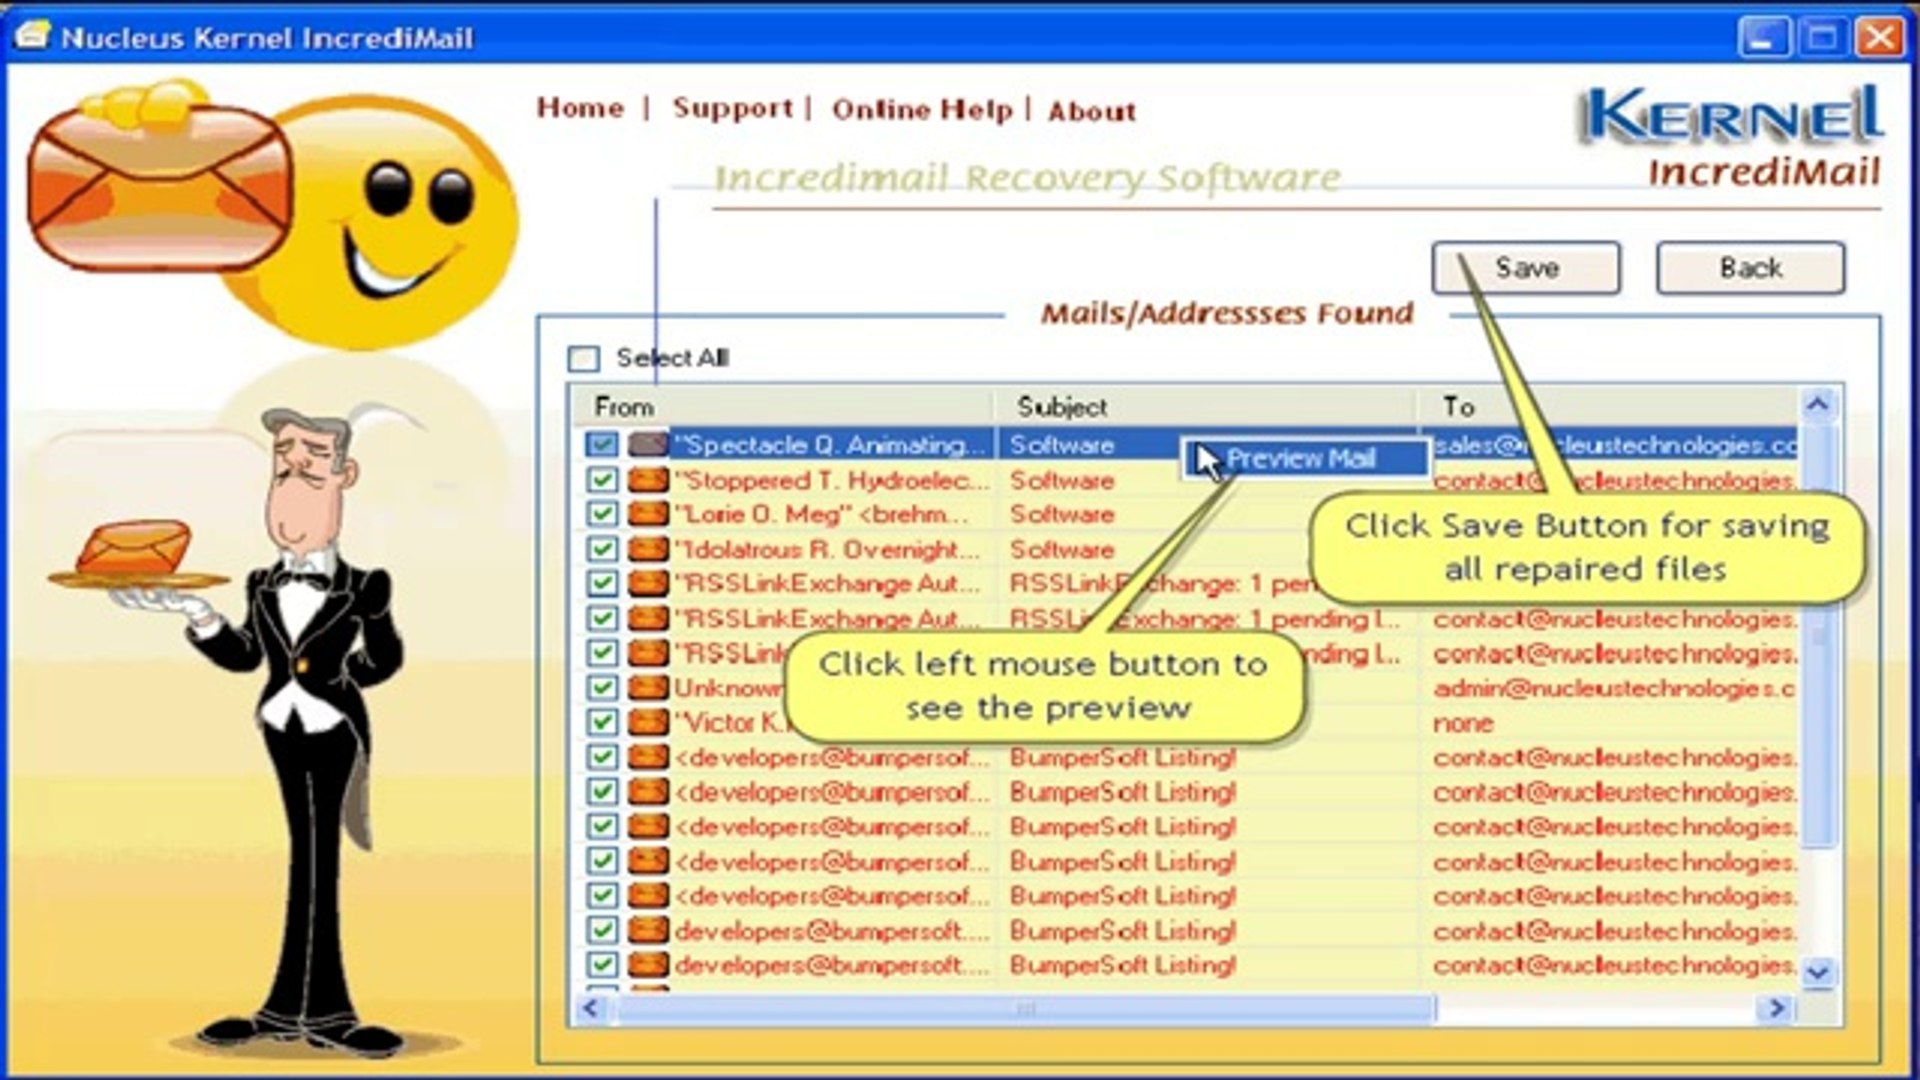
Task: Click the Save button
Action: click(1526, 268)
